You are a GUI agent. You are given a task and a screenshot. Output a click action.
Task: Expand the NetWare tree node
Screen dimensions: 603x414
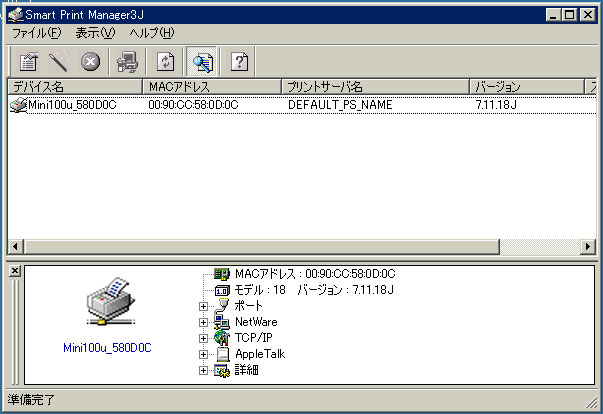click(x=203, y=323)
